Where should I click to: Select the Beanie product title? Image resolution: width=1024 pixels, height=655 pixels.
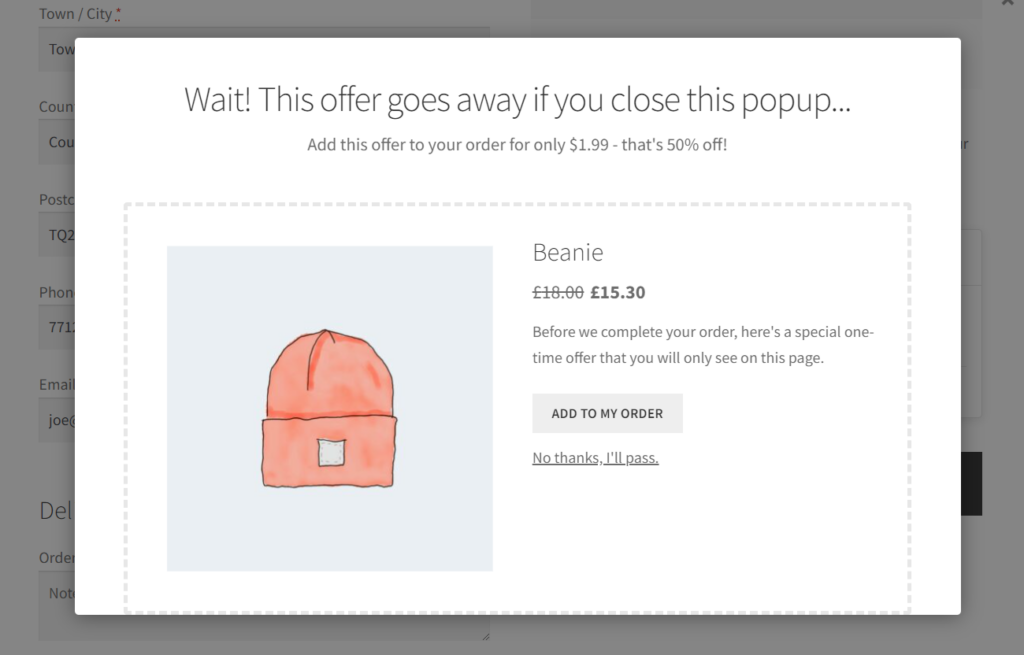click(568, 252)
